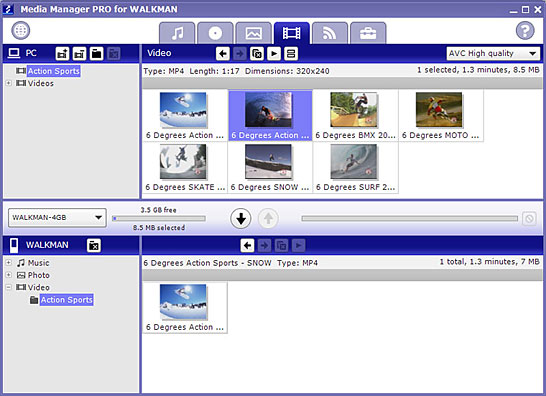Switch to the Photo tab icon
Viewport: 546px width, 396px height.
[x=254, y=33]
